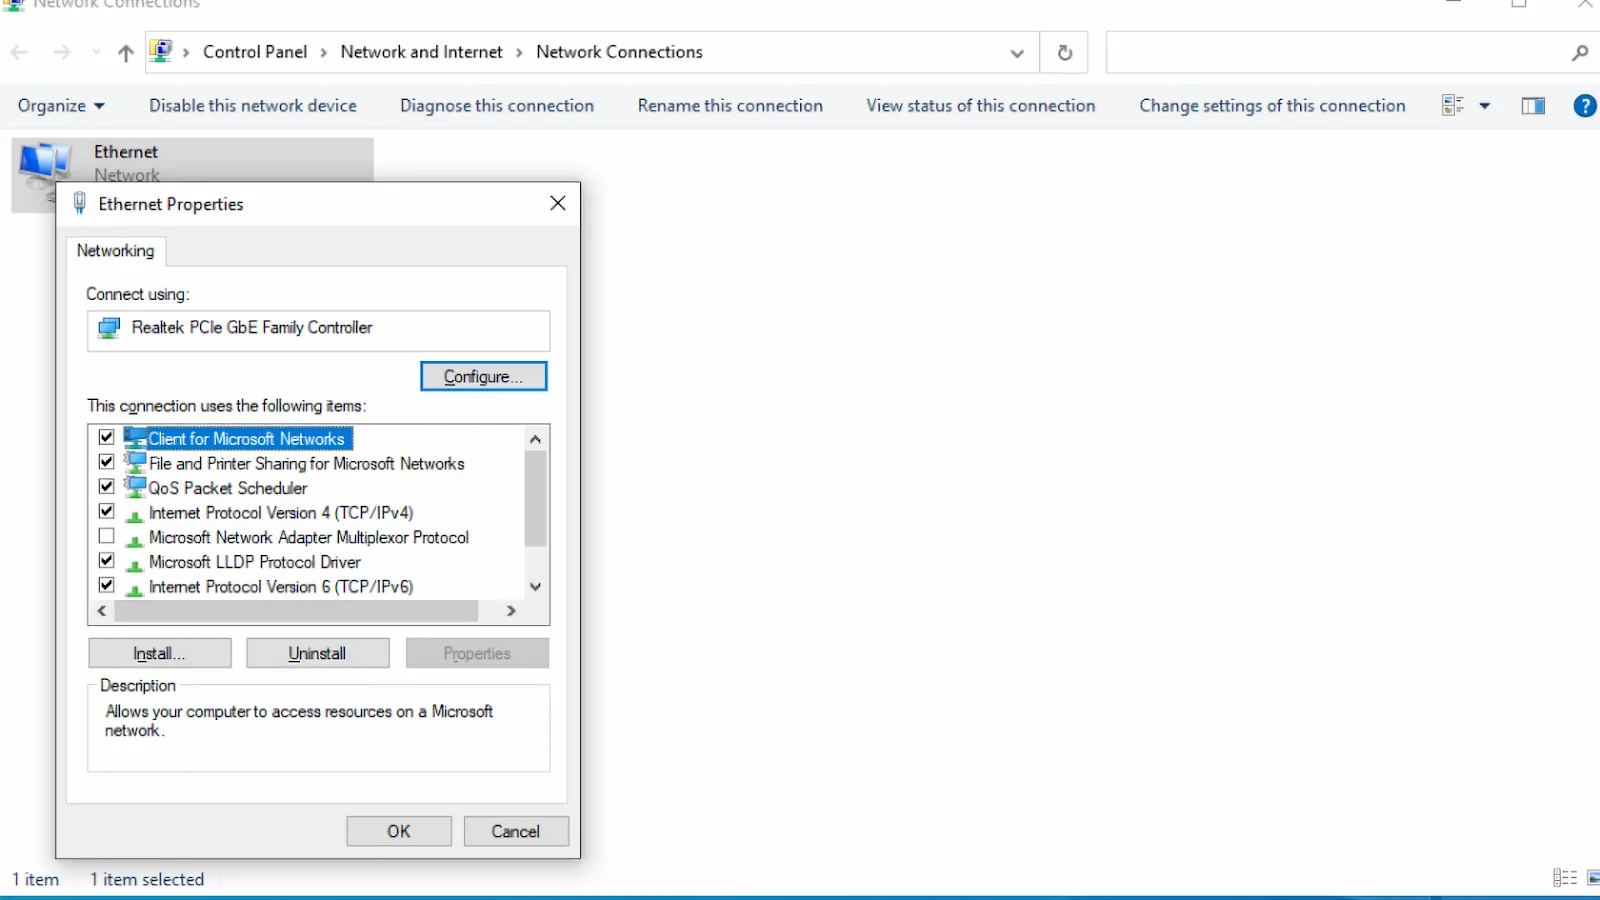Open the address bar history dropdown
The image size is (1600, 900).
coord(1017,53)
